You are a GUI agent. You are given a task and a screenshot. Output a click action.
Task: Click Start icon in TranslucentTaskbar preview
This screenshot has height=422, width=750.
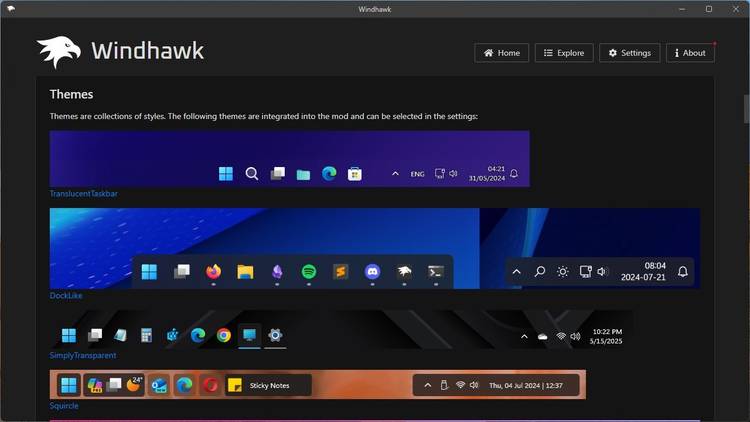[226, 174]
